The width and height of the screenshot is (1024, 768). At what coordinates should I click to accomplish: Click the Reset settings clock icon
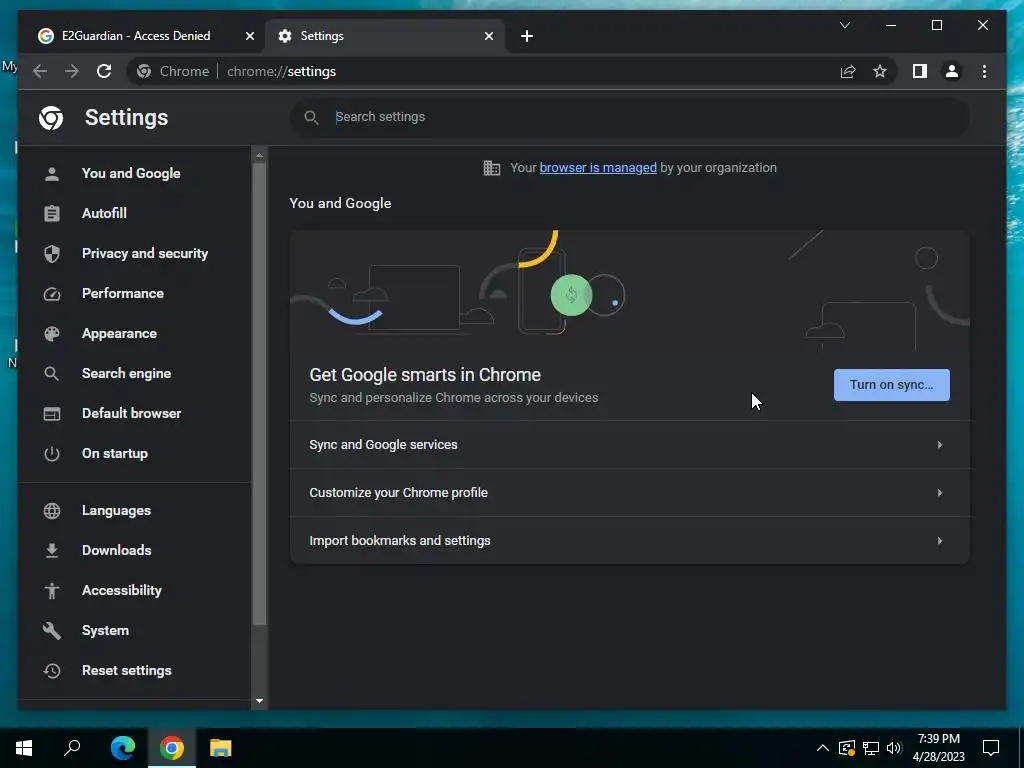pos(52,671)
